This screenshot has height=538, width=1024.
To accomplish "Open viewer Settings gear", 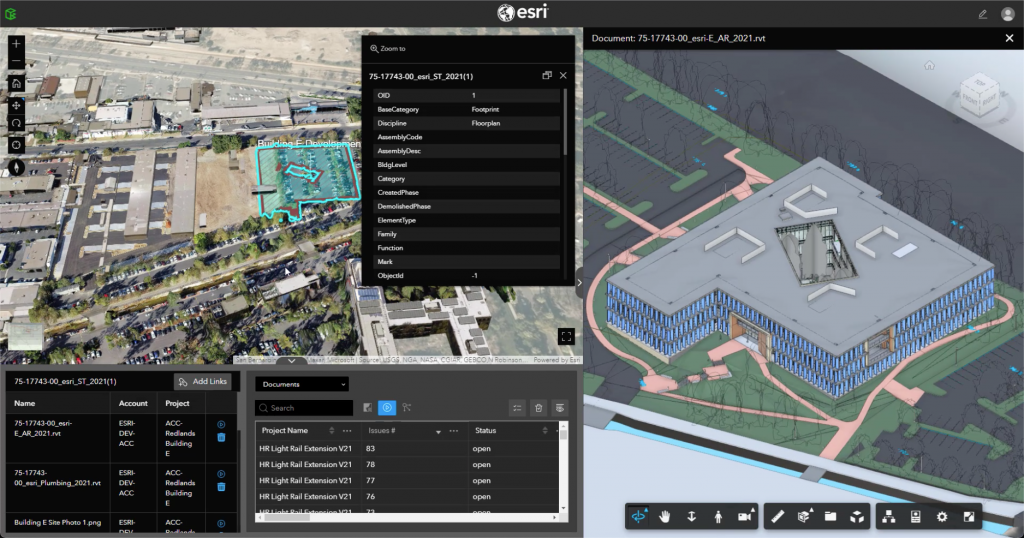I will [942, 516].
